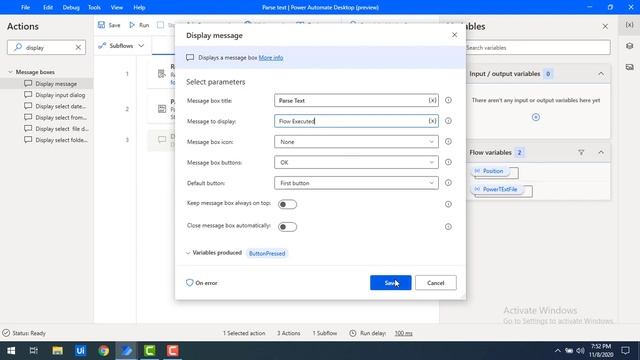Click info icon for Message box title
Image resolution: width=640 pixels, height=360 pixels.
tap(448, 100)
